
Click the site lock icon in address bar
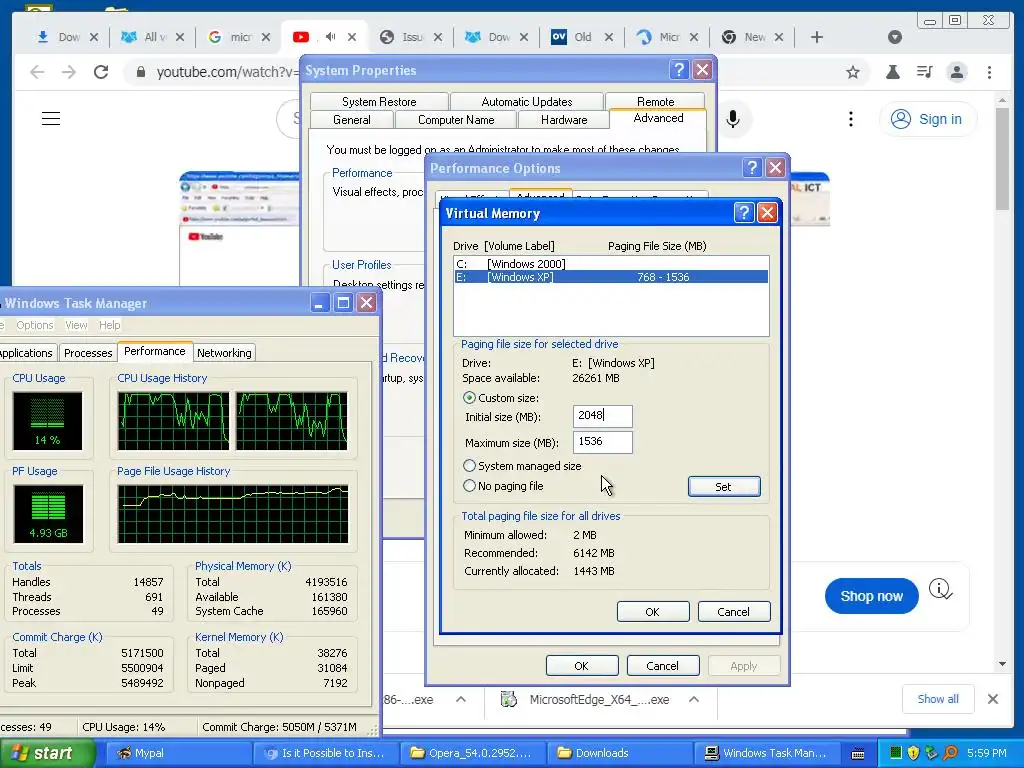coord(140,72)
